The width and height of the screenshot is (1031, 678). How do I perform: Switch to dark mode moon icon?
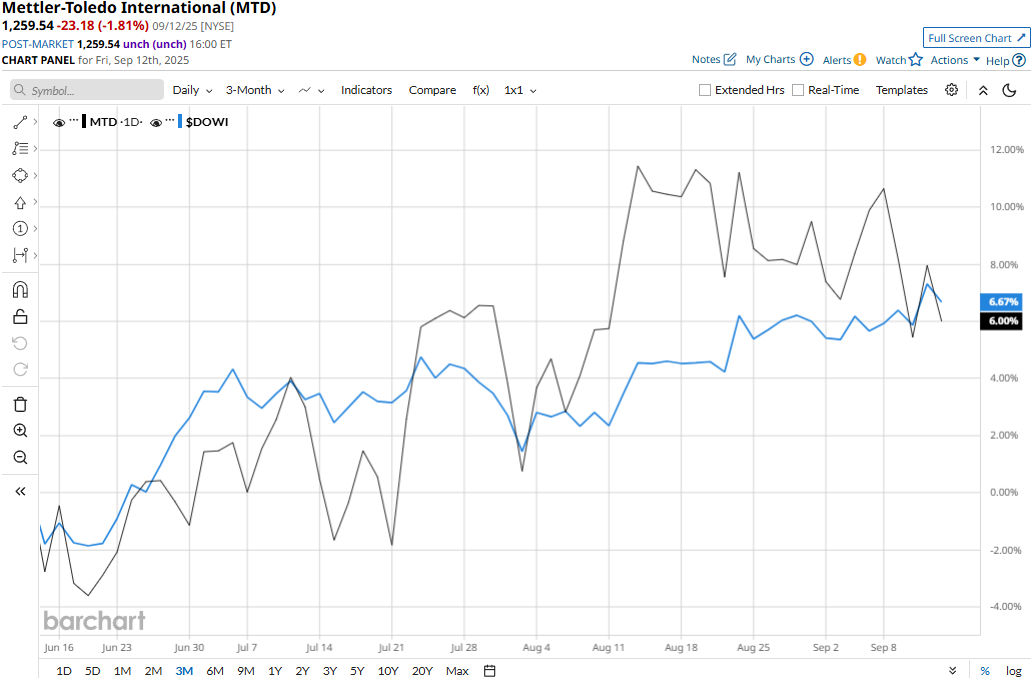pyautogui.click(x=1009, y=90)
